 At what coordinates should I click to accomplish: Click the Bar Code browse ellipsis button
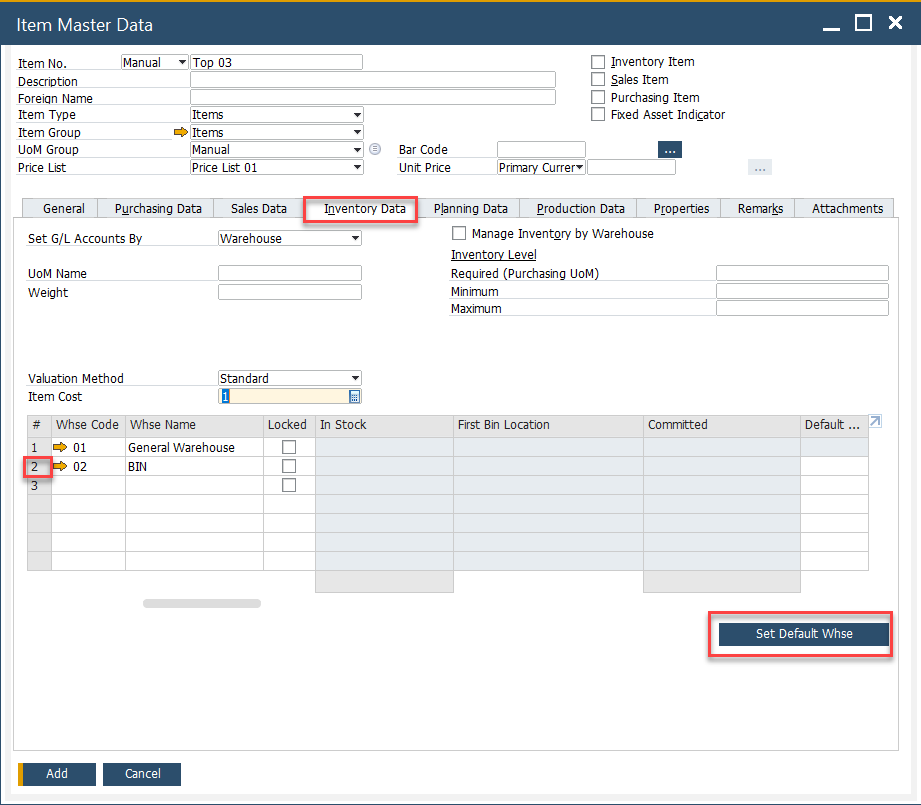(669, 150)
